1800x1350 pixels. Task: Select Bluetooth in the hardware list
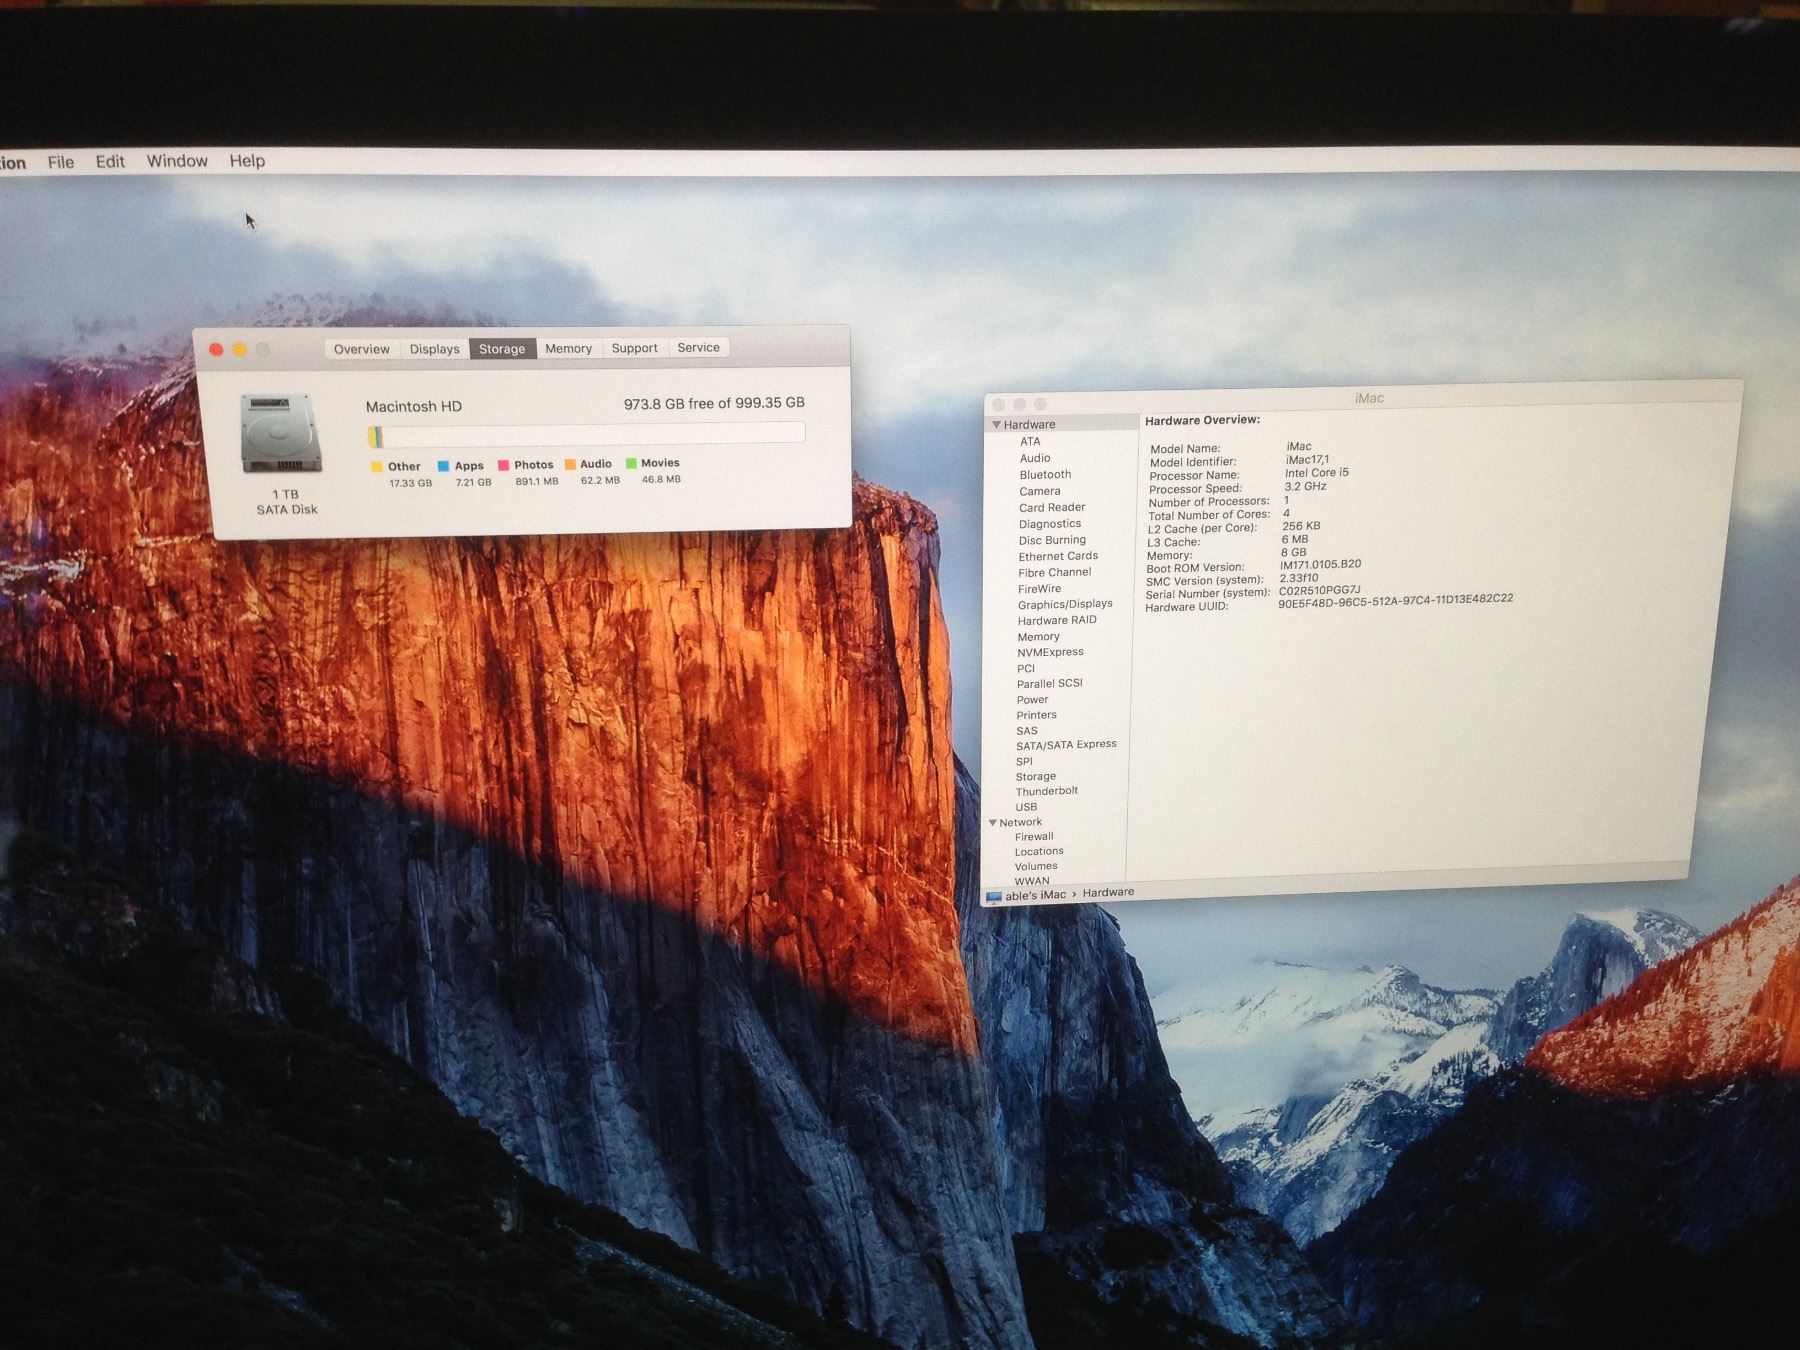point(1045,475)
